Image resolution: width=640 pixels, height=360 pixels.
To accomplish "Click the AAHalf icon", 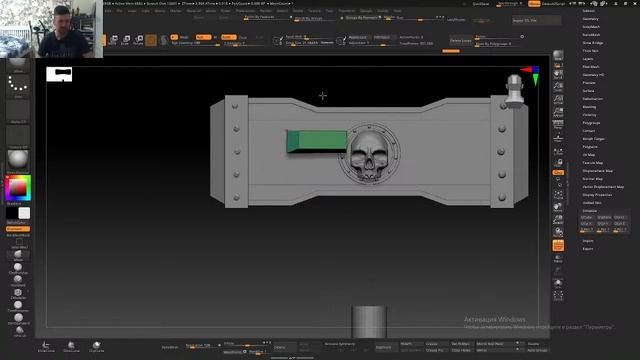I will pos(558,112).
